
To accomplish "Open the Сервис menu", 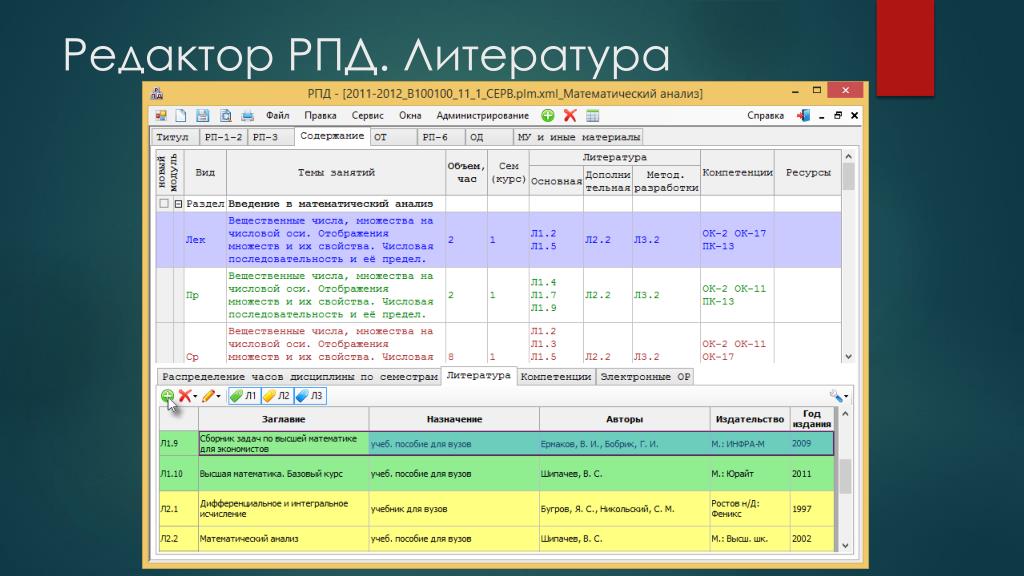I will 367,116.
